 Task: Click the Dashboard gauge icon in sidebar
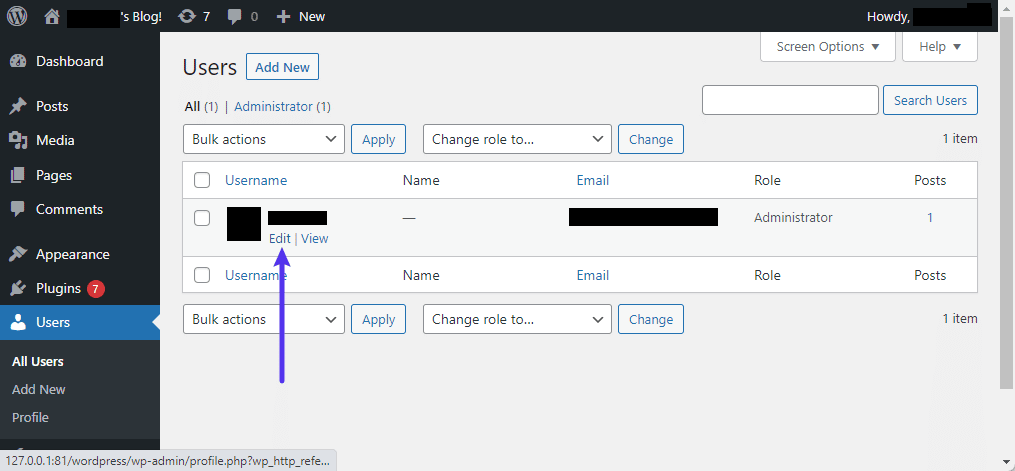[x=18, y=61]
